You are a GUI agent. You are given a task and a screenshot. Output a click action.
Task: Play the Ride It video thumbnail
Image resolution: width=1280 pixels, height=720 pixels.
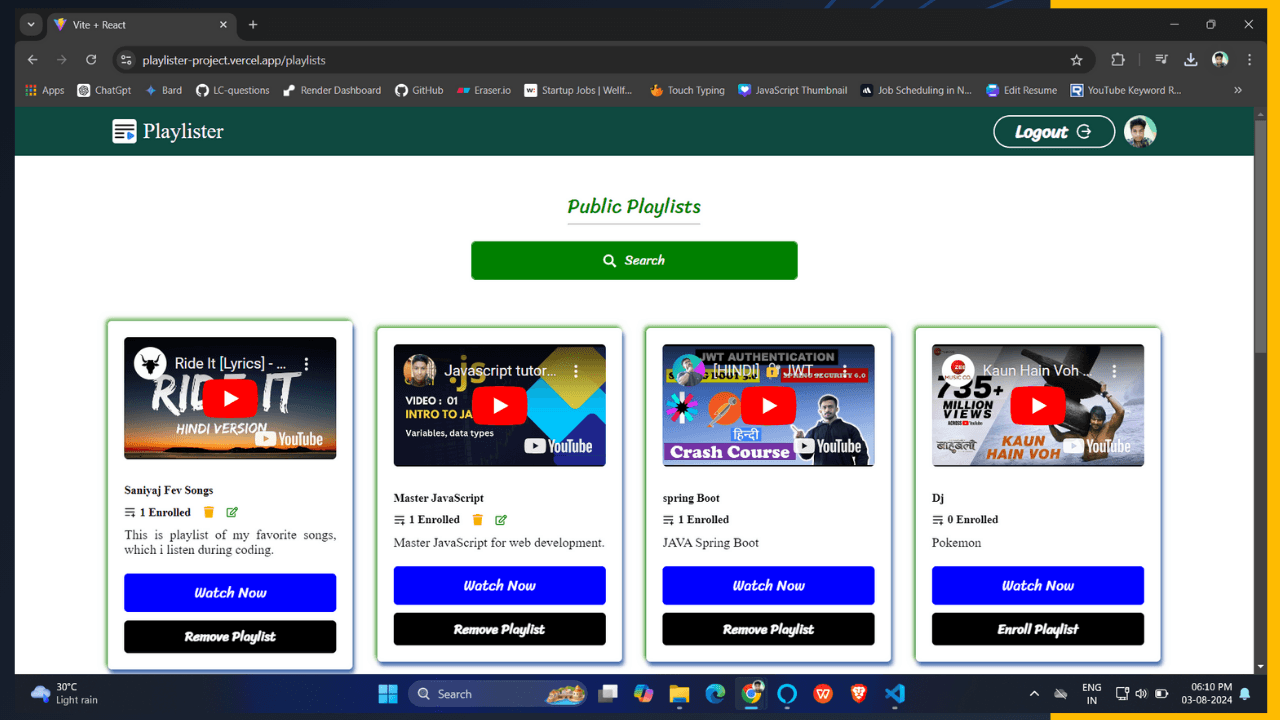pos(230,398)
